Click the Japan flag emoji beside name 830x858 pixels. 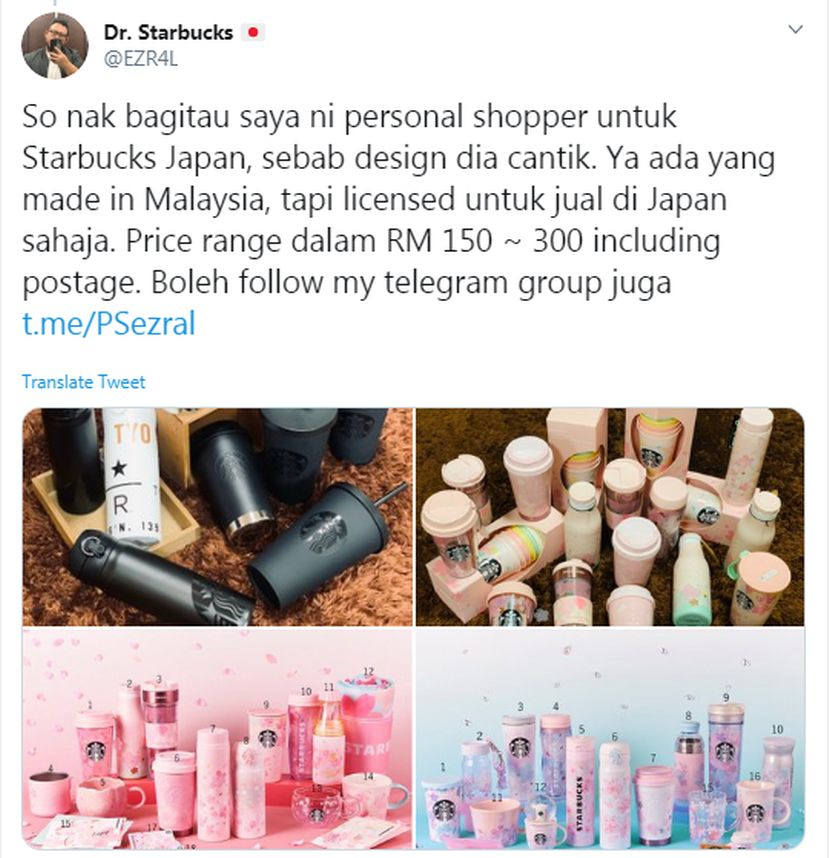click(x=253, y=33)
